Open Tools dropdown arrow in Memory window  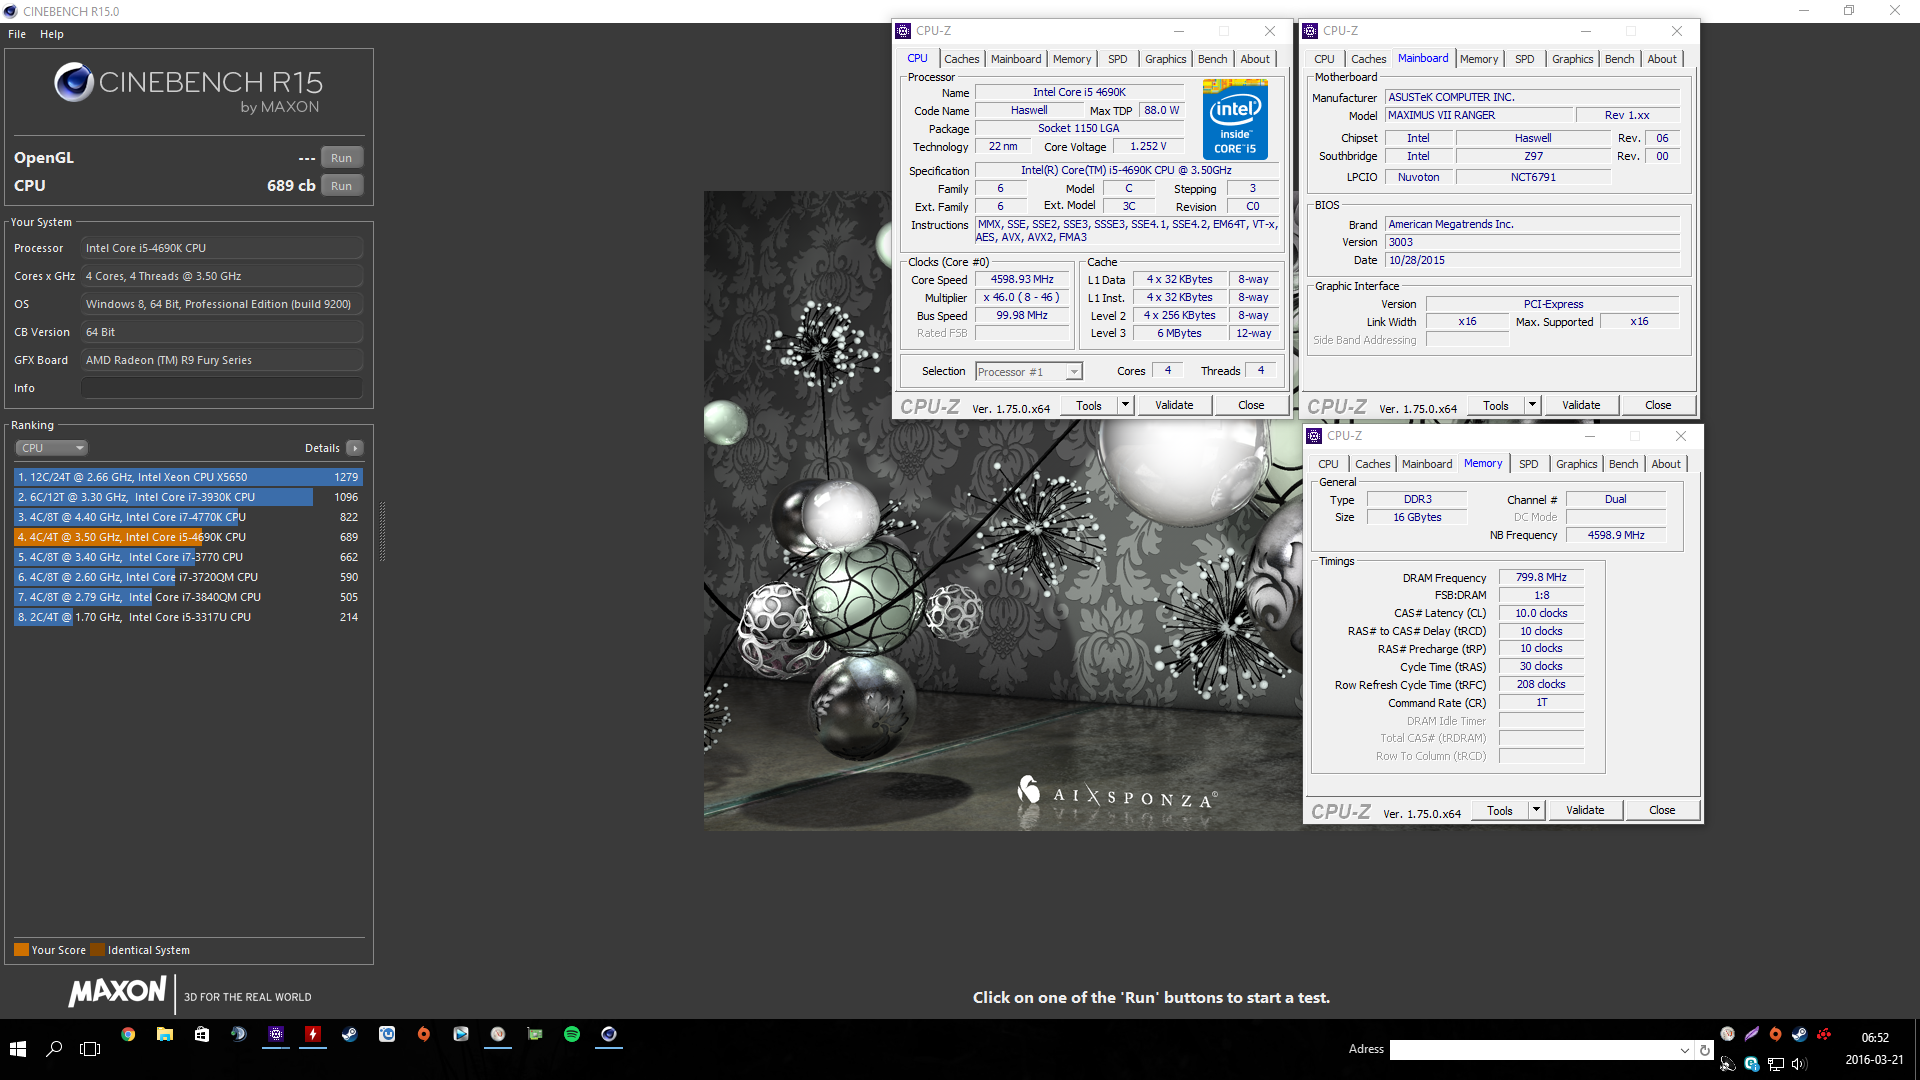1536,810
